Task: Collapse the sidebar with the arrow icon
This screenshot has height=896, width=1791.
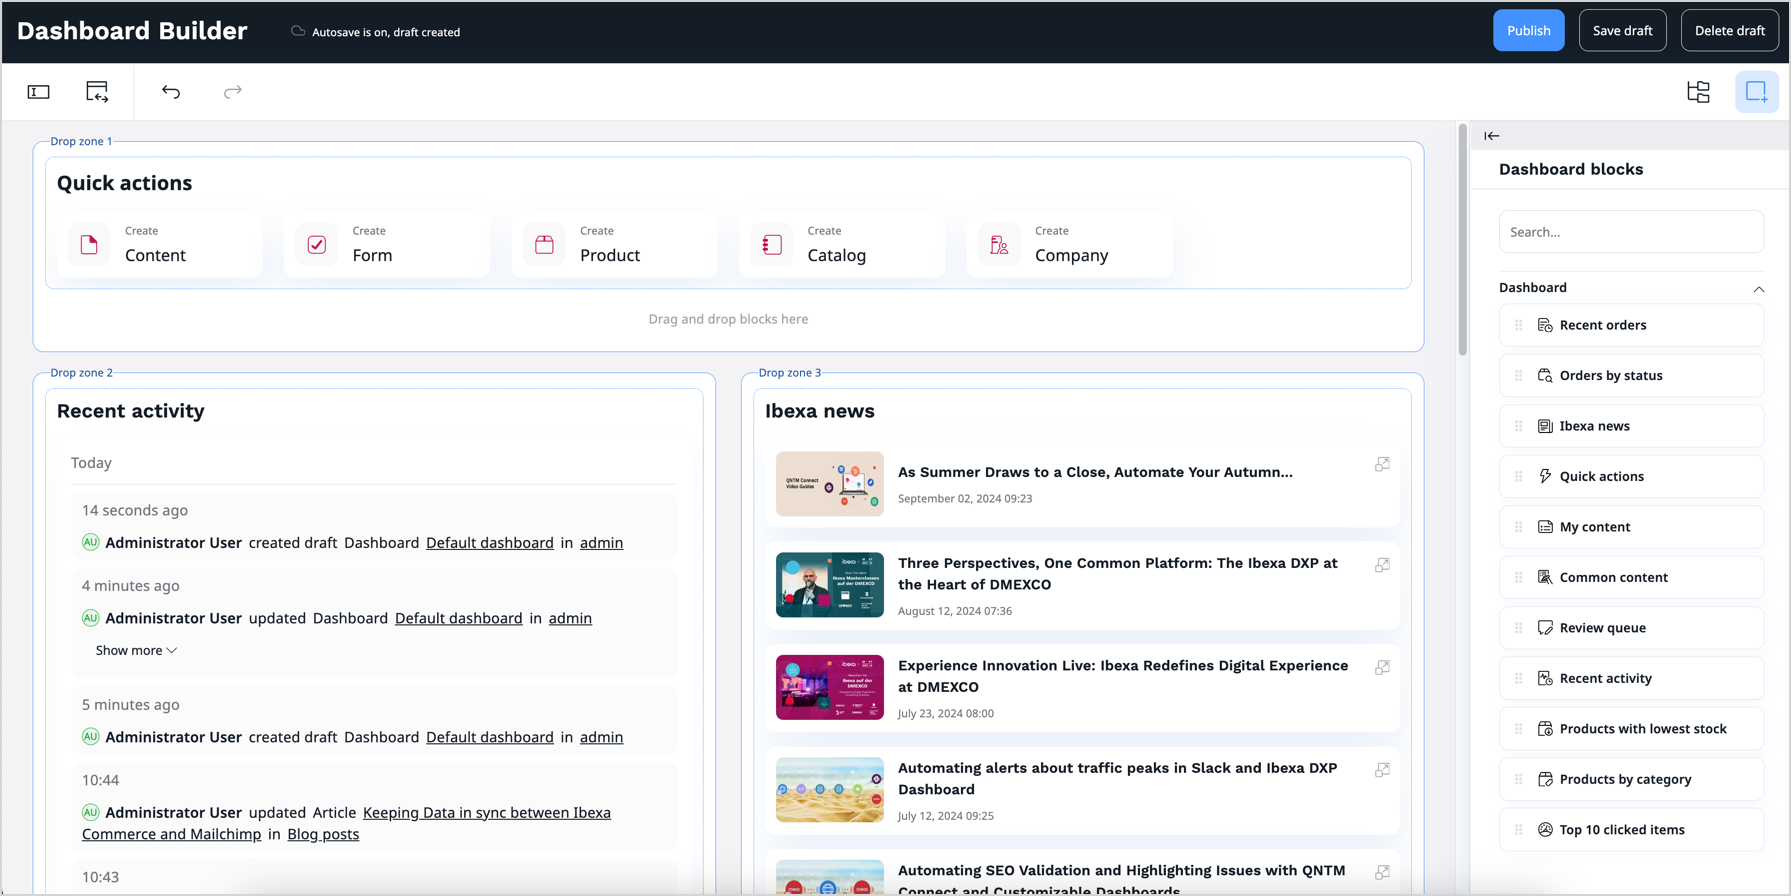Action: coord(1492,136)
